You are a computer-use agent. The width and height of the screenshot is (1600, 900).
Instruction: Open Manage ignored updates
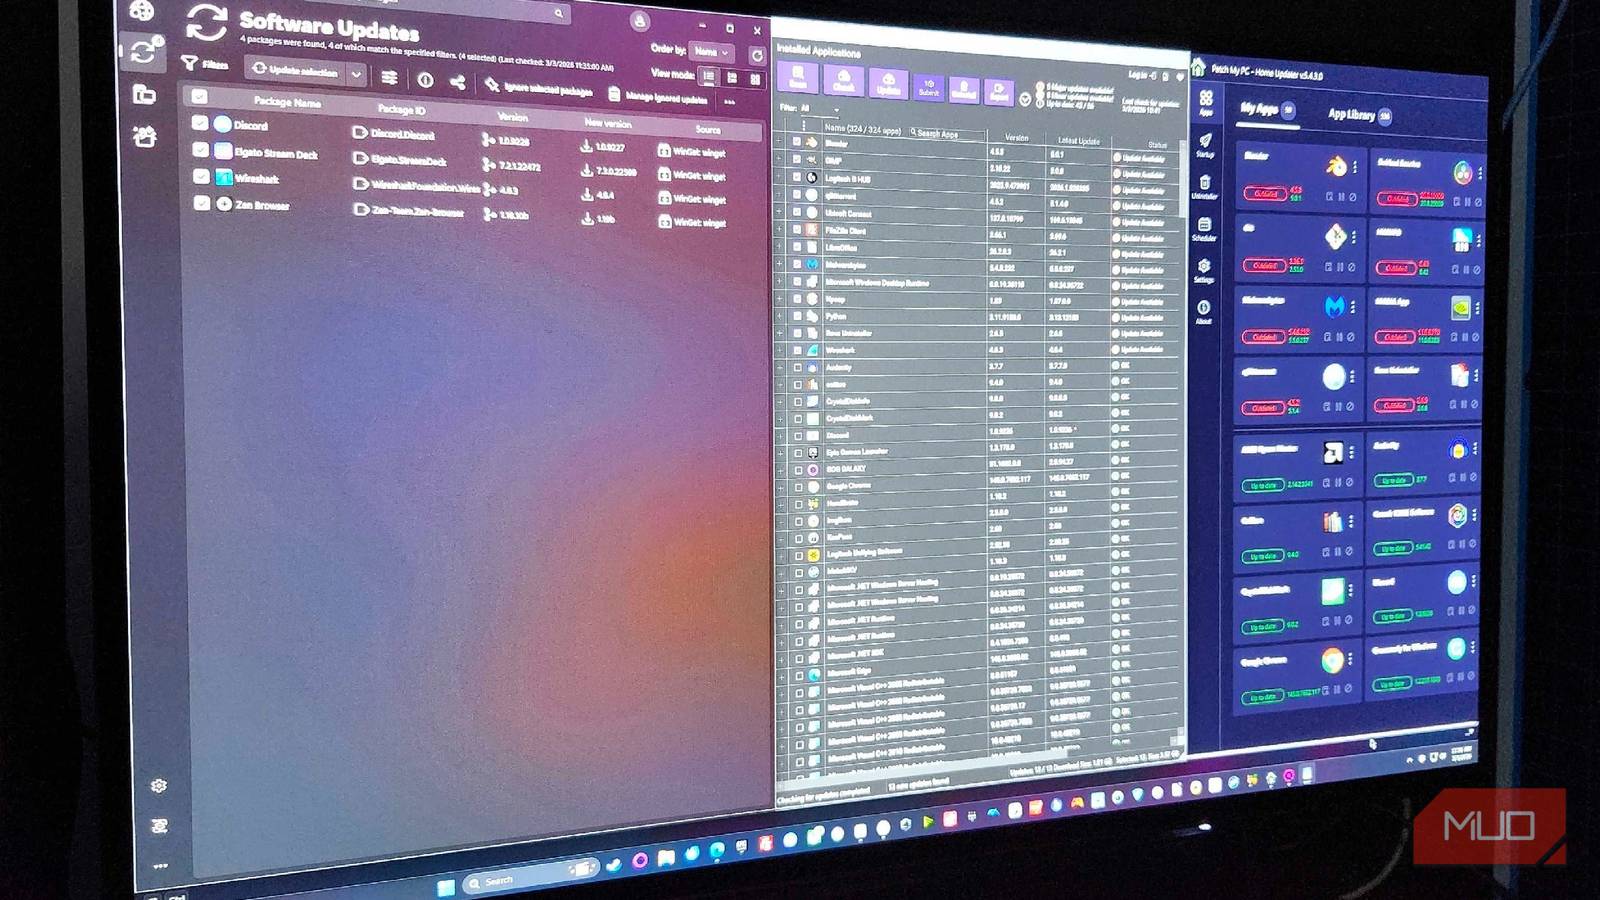[657, 97]
